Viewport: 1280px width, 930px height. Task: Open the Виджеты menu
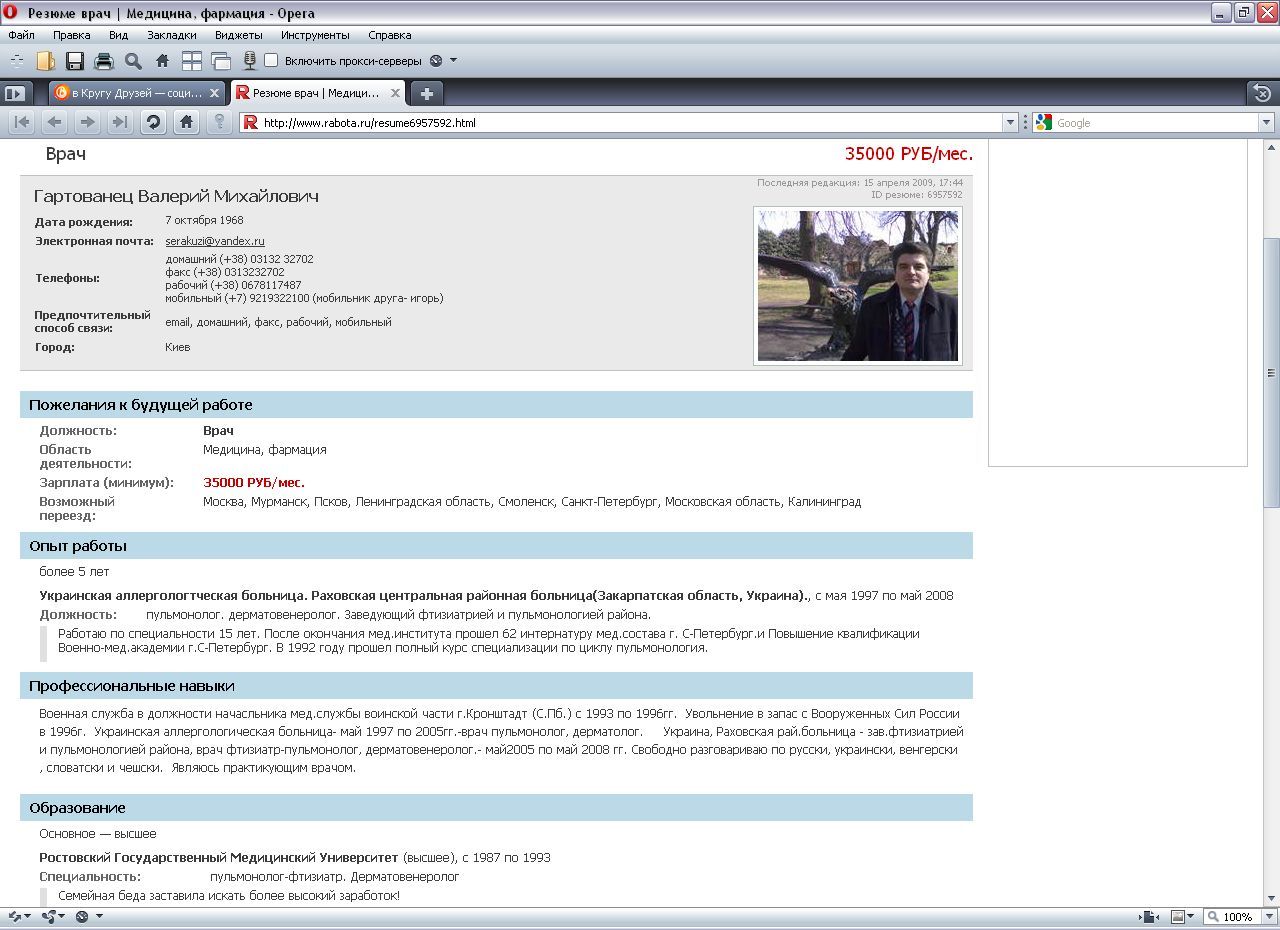(239, 35)
